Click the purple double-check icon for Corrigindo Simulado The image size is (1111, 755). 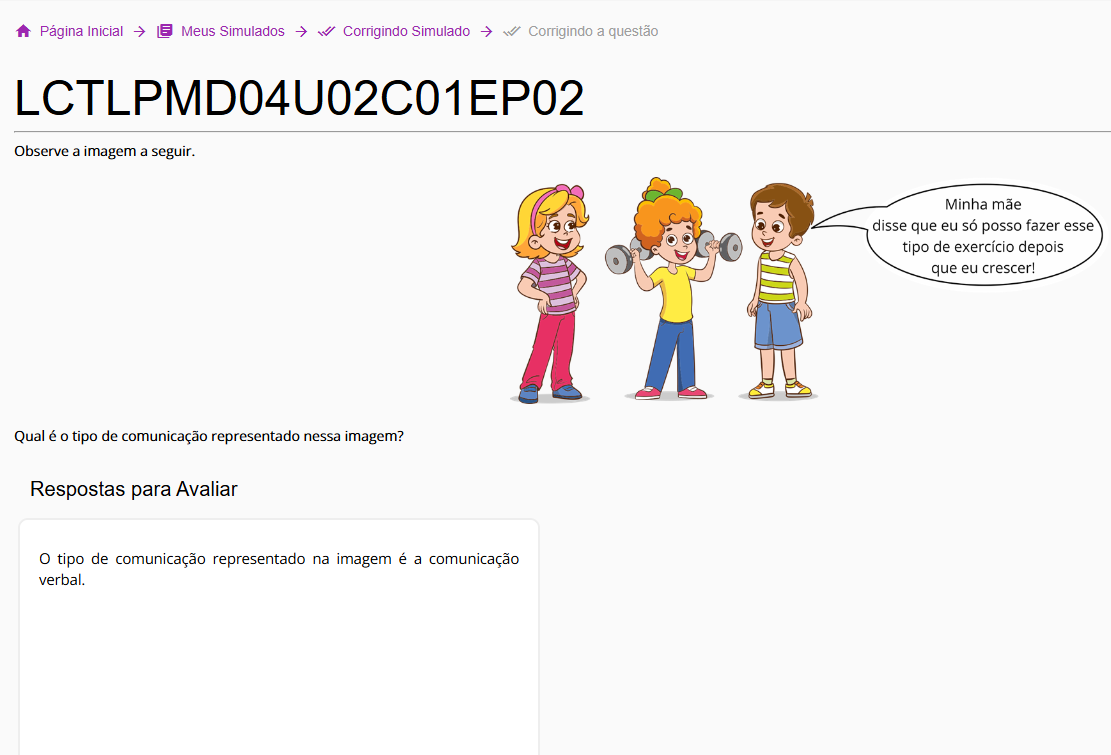click(x=326, y=31)
